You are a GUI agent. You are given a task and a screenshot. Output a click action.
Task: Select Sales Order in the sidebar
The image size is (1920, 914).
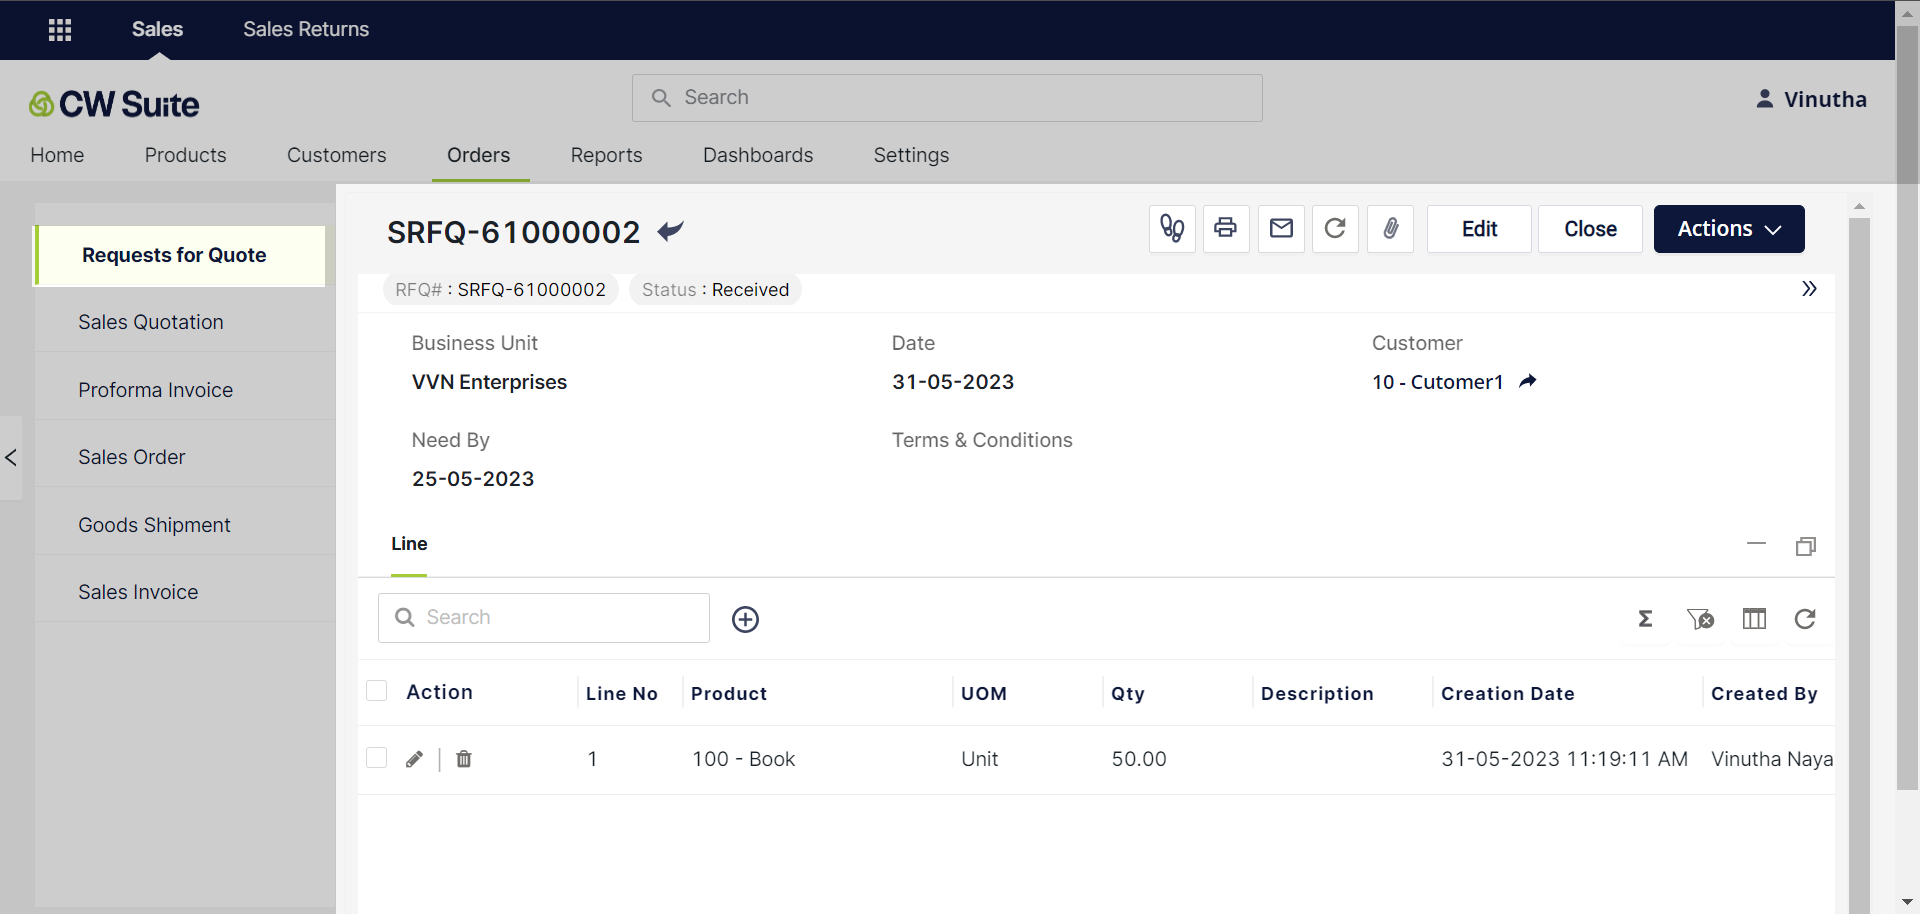pos(132,457)
